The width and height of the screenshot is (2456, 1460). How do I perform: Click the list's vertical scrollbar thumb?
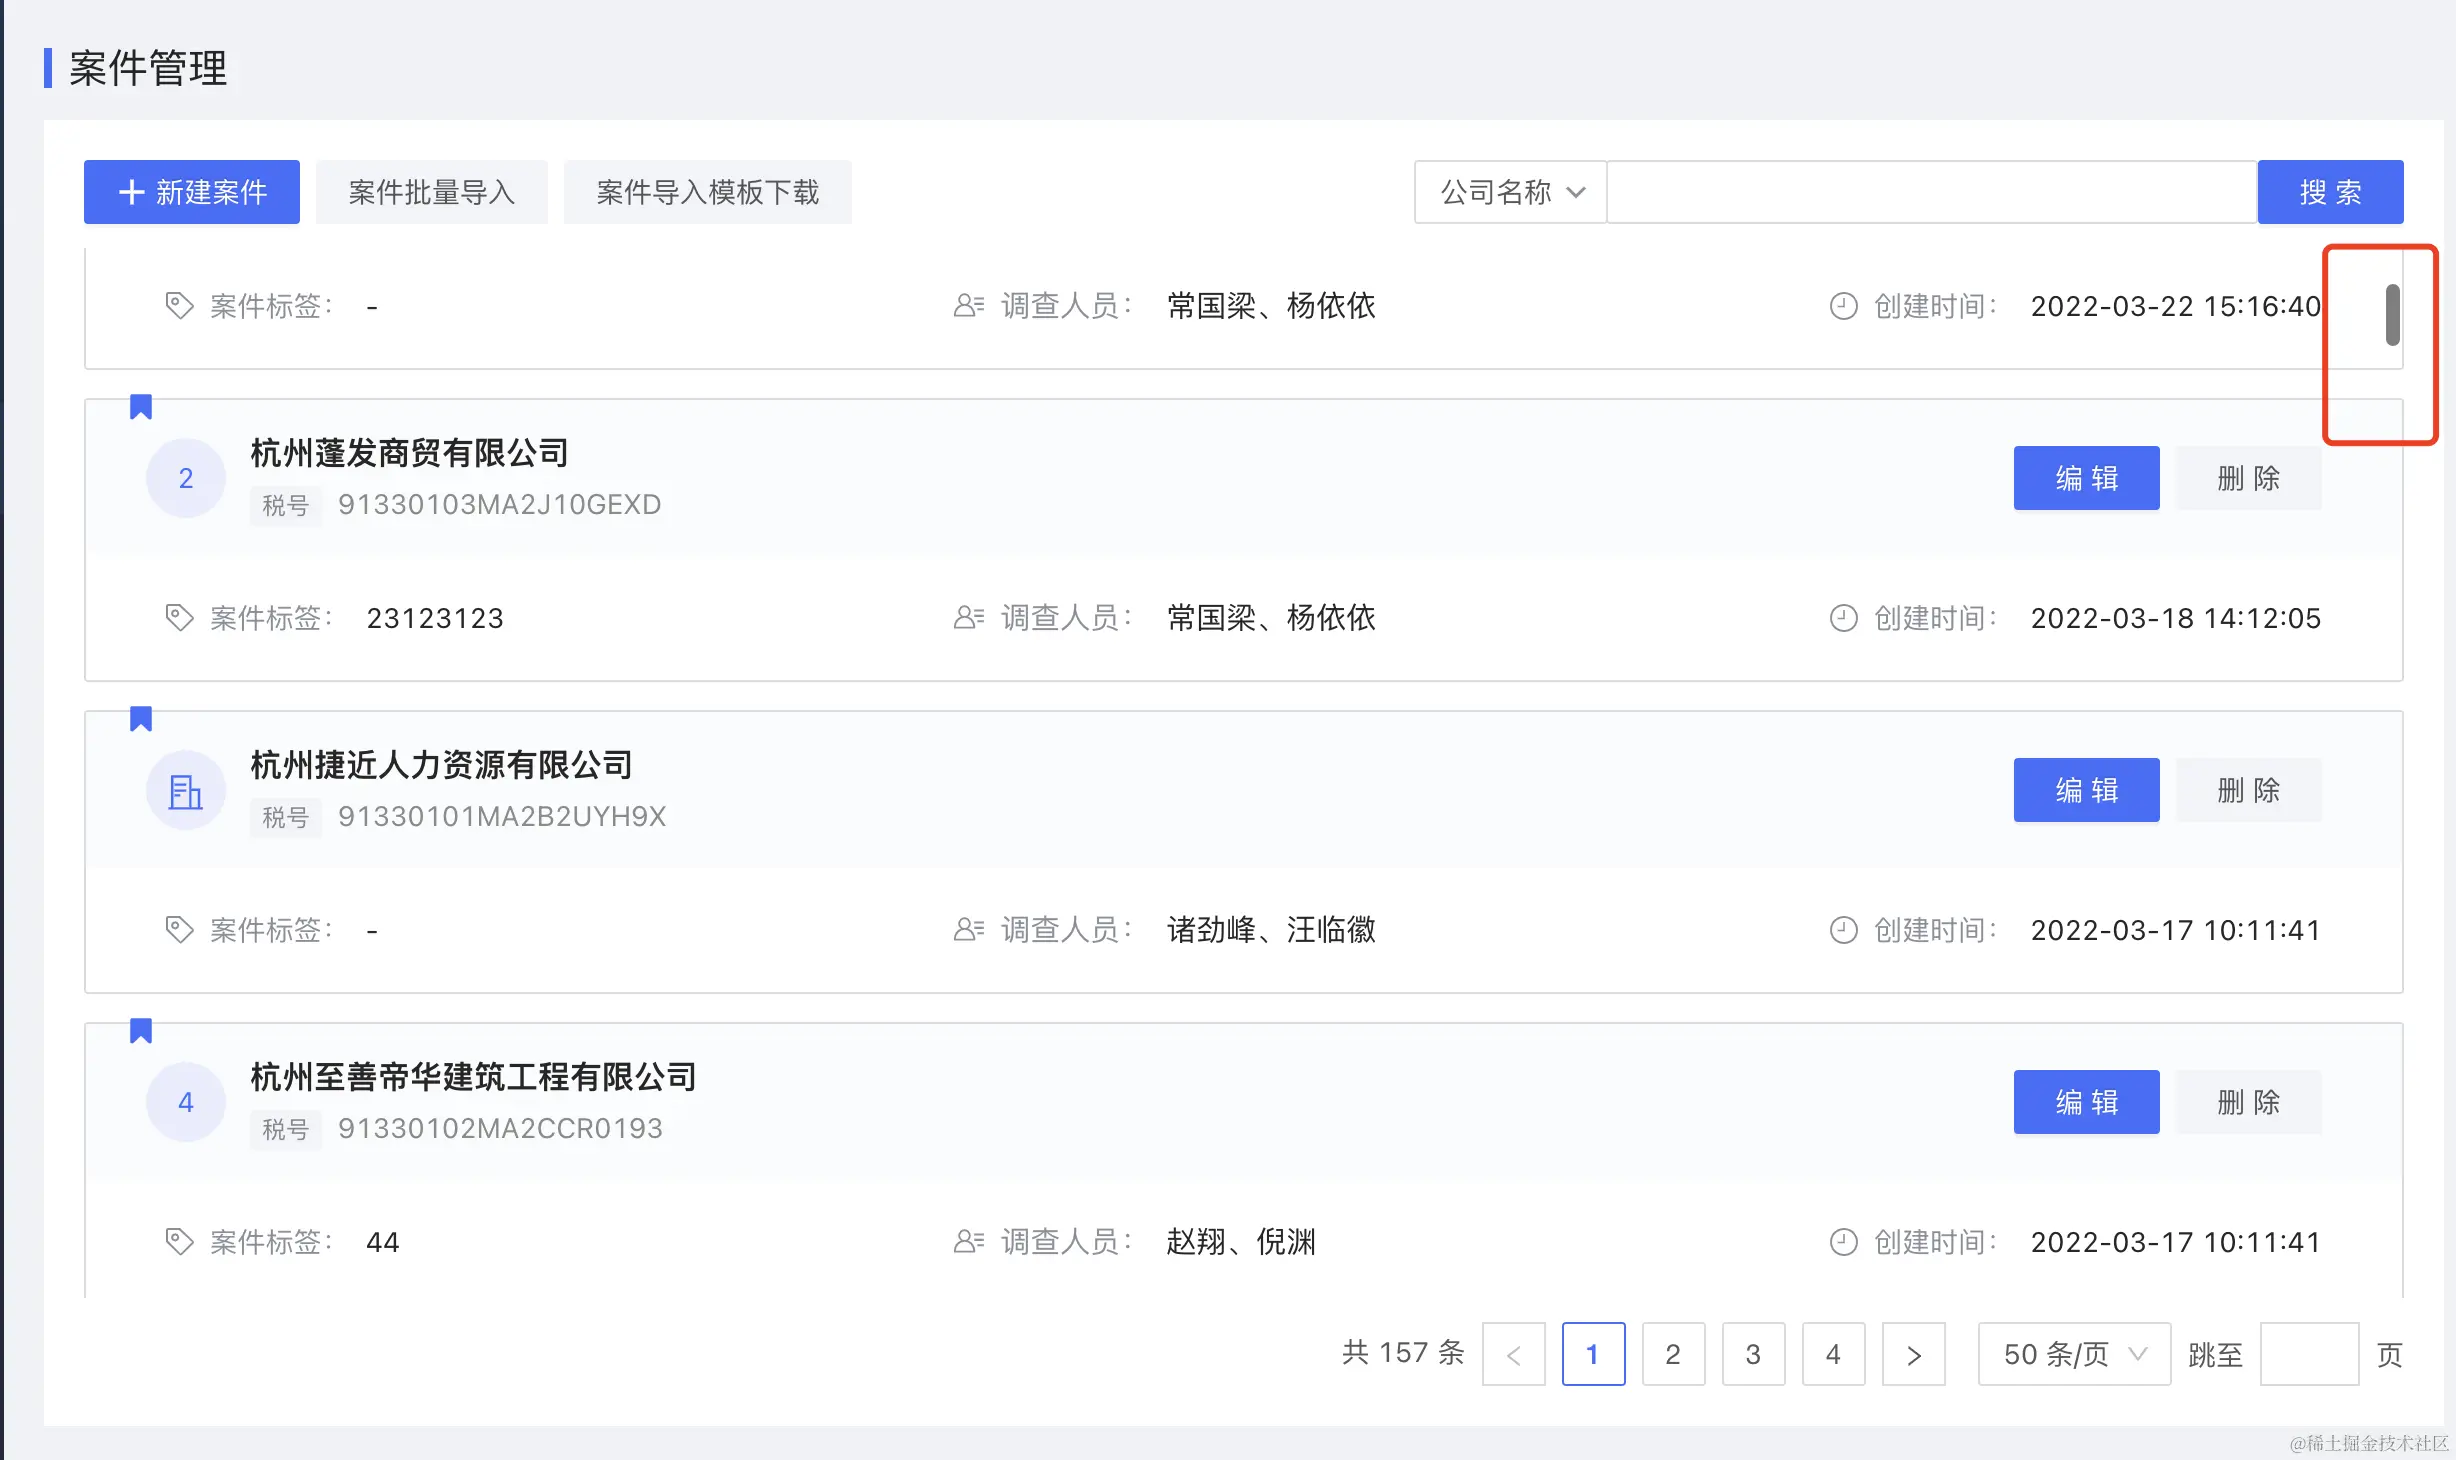[x=2392, y=315]
